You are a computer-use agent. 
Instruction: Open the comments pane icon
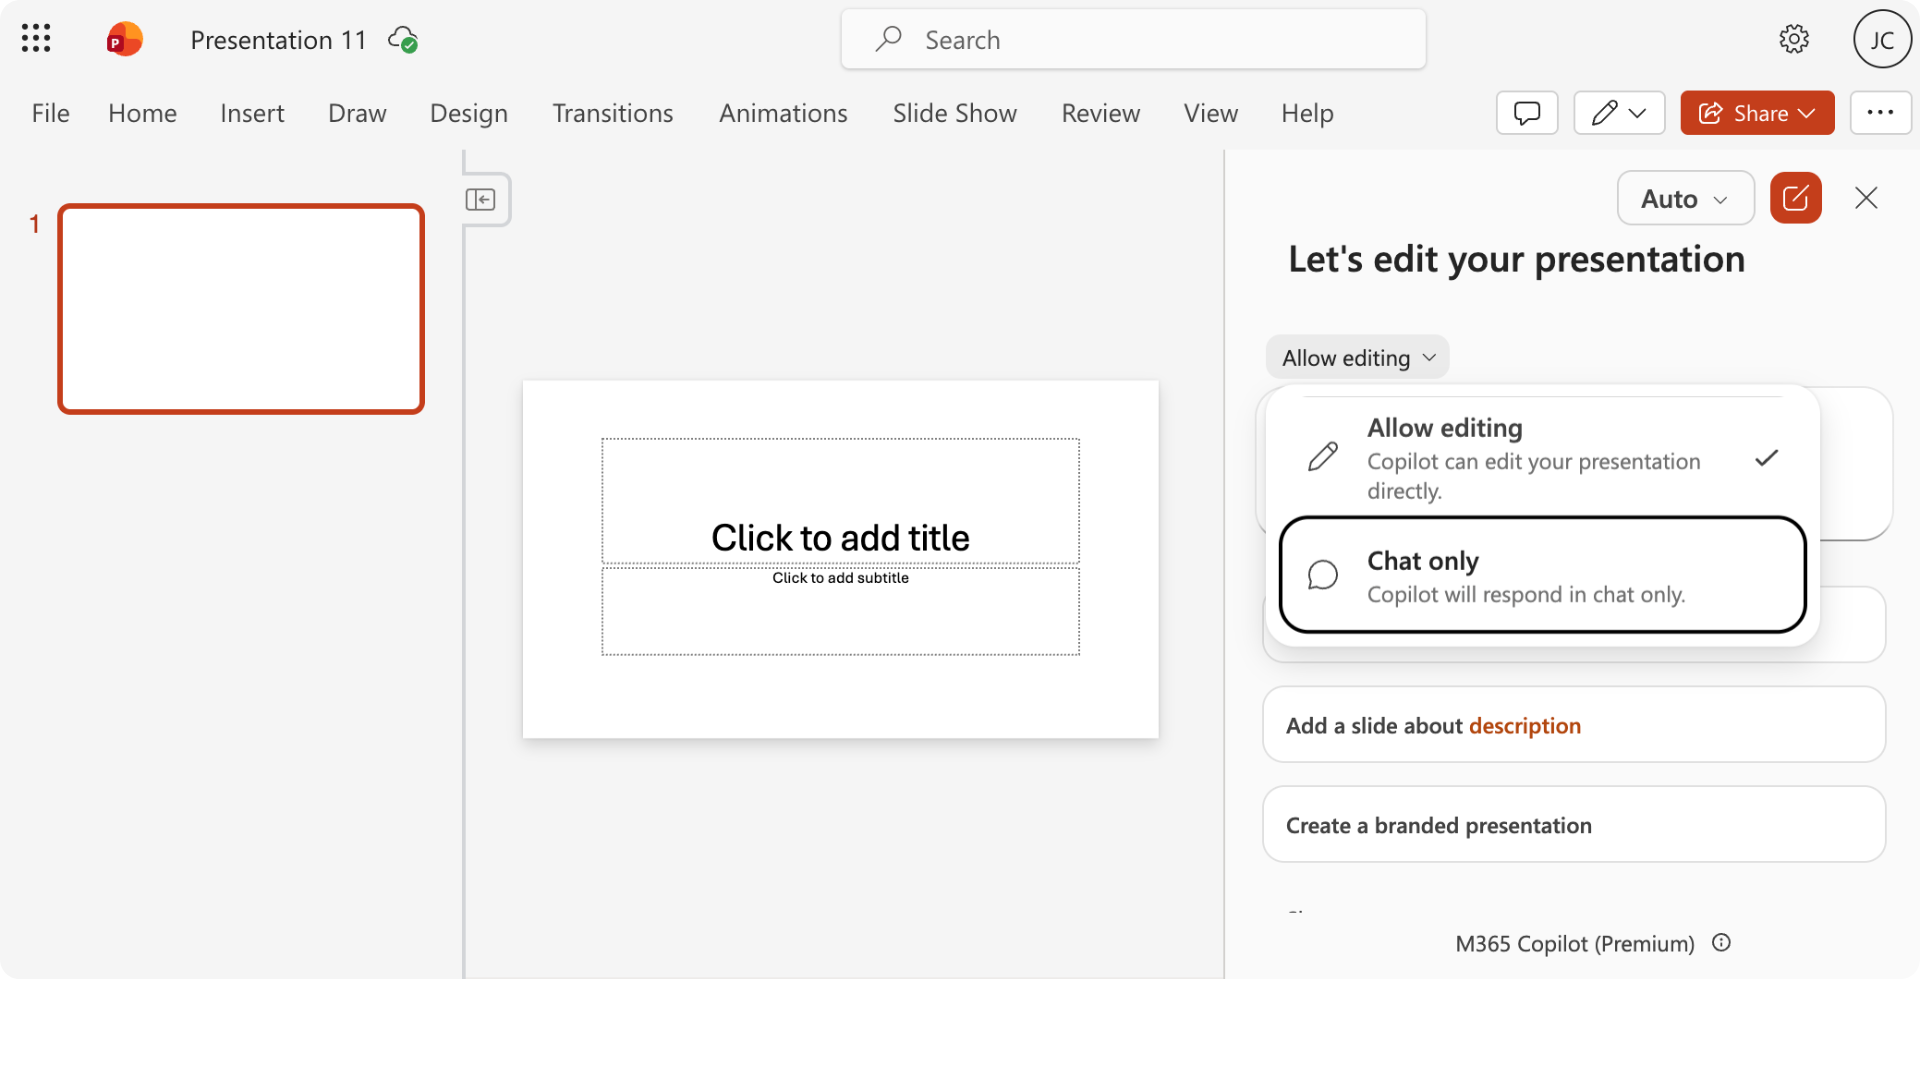pos(1527,113)
